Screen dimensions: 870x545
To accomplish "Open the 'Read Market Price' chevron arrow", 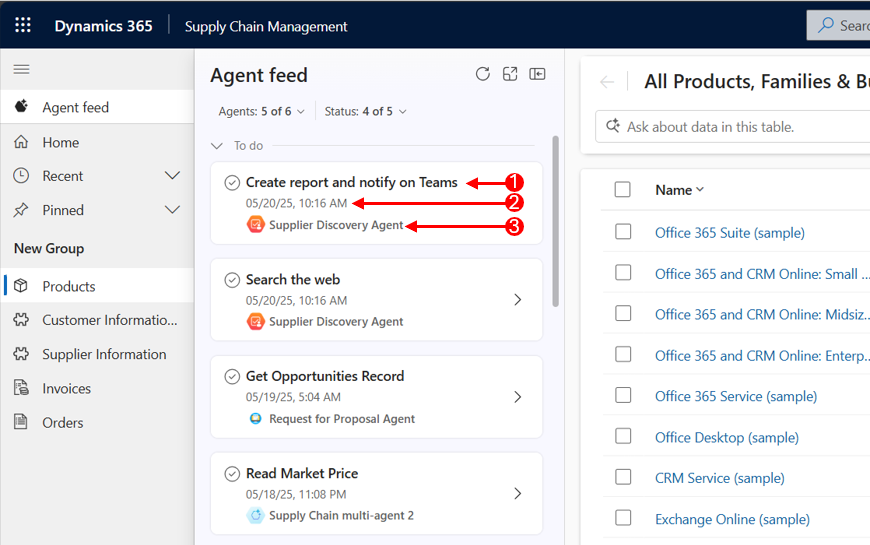I will 518,493.
